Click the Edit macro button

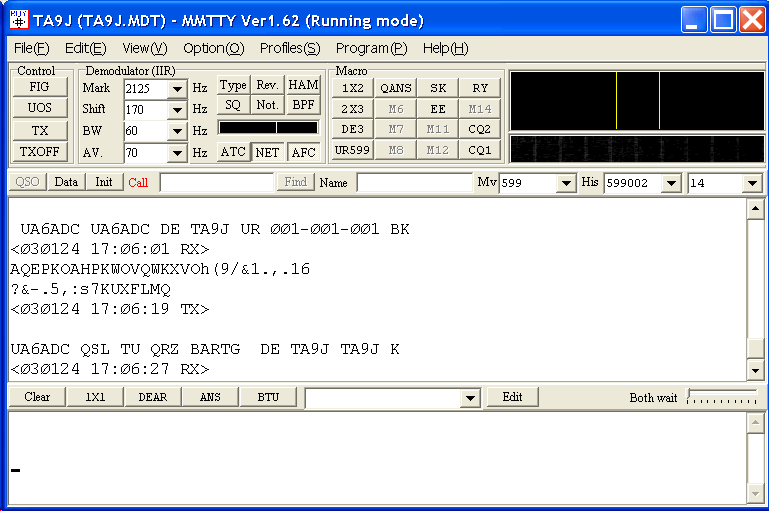click(512, 397)
